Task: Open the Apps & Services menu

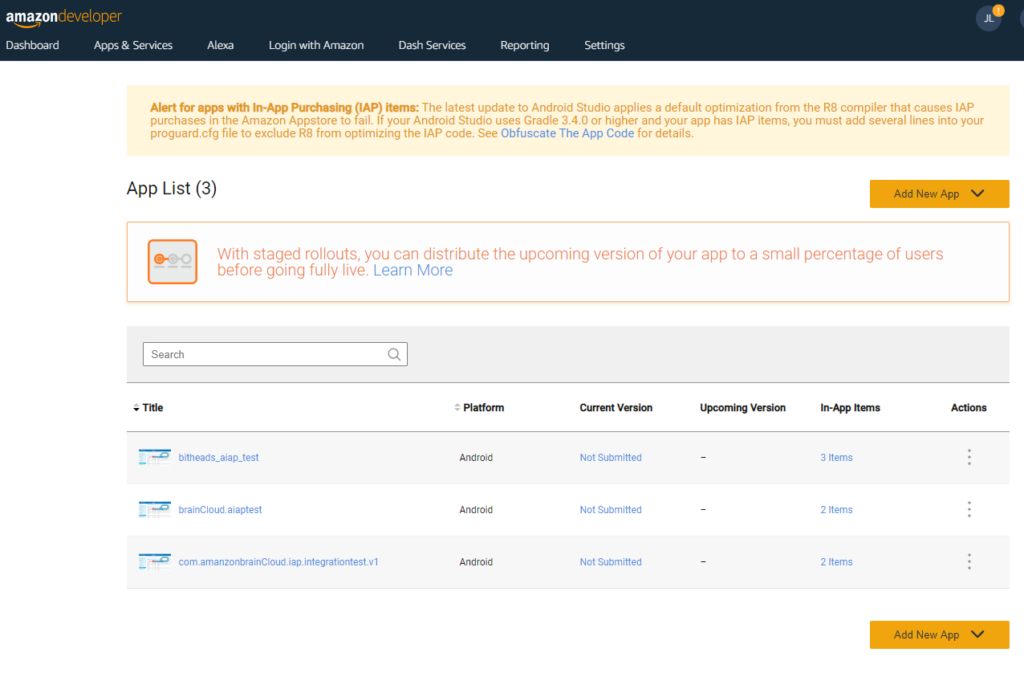Action: point(133,45)
